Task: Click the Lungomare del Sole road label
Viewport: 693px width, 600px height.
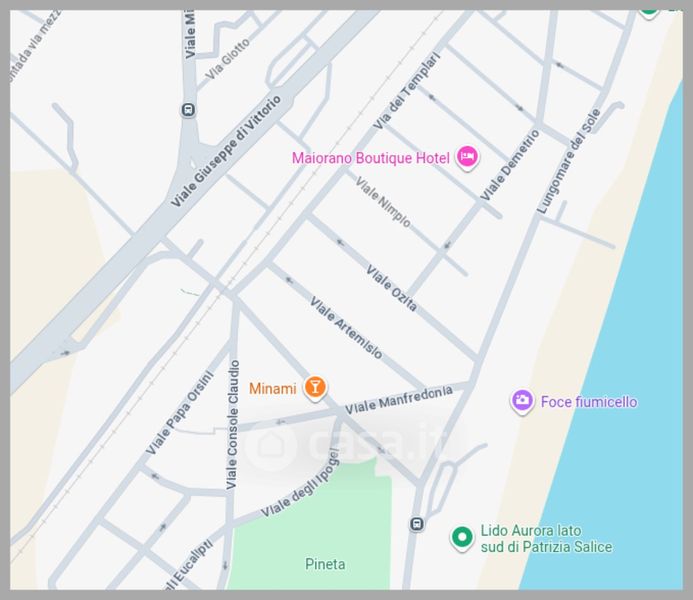Action: [569, 162]
